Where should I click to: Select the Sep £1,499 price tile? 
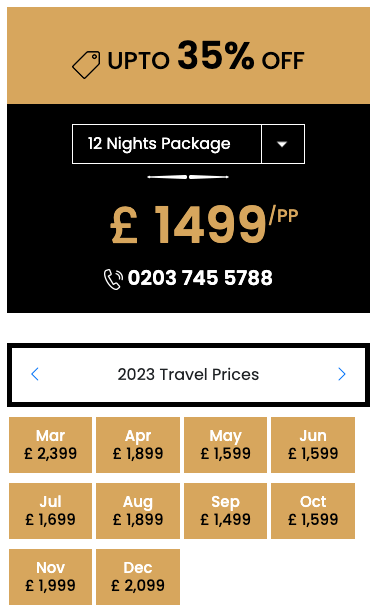226,511
